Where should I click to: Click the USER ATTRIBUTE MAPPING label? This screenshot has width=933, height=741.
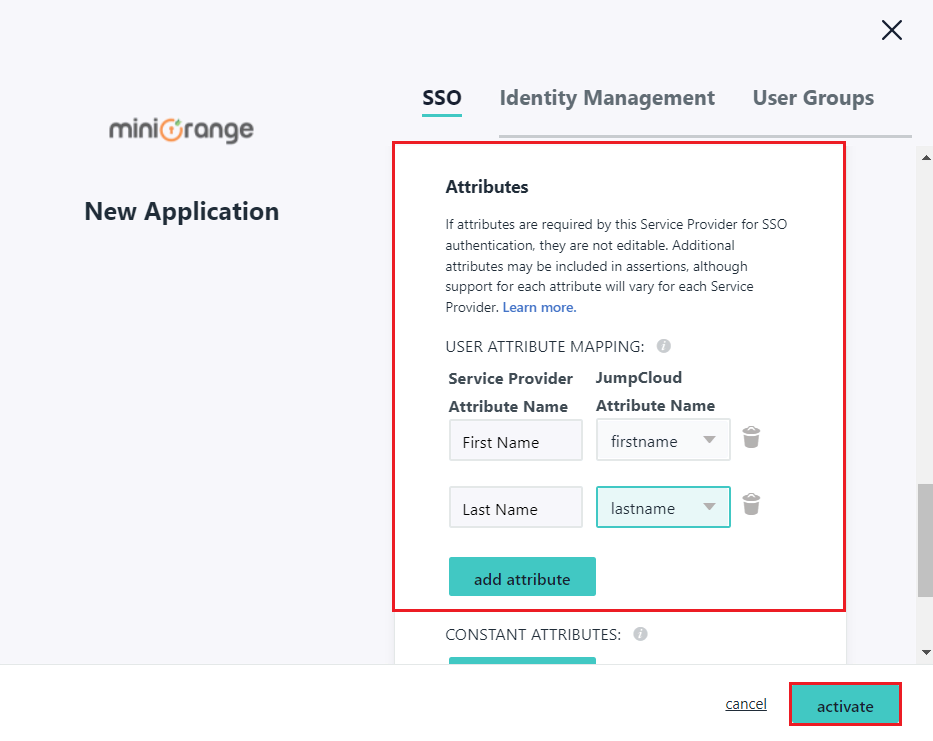click(x=544, y=346)
